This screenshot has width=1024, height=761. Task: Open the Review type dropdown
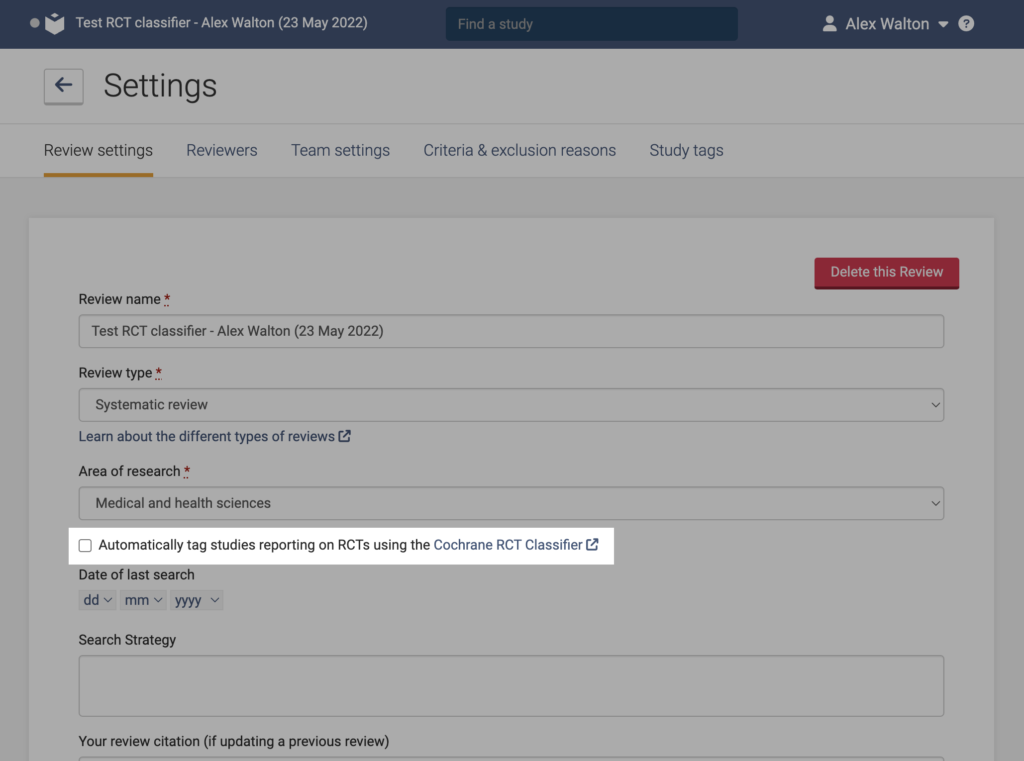(511, 404)
